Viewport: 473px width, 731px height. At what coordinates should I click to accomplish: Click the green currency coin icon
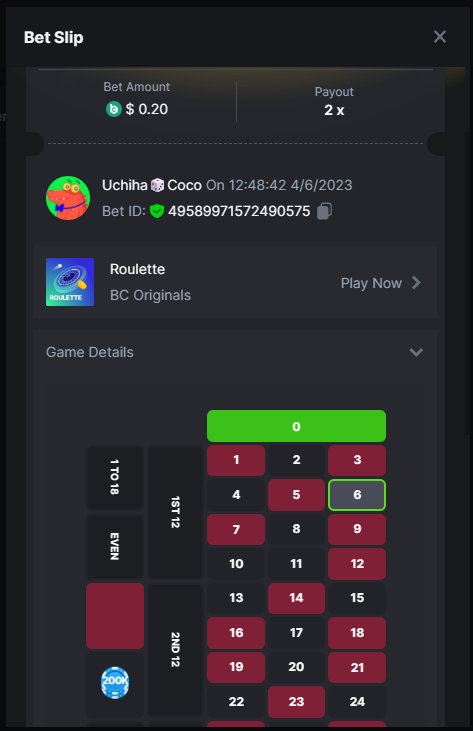[114, 109]
